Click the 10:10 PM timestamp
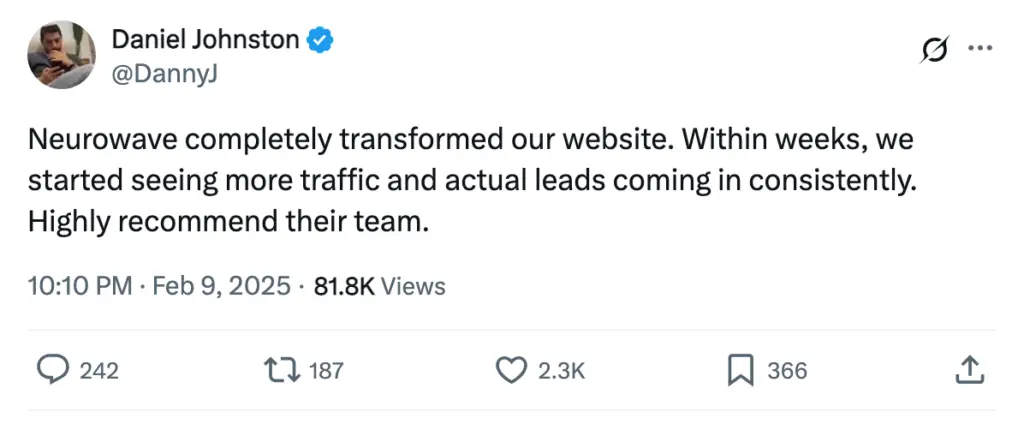Image resolution: width=1024 pixels, height=430 pixels. coord(80,287)
